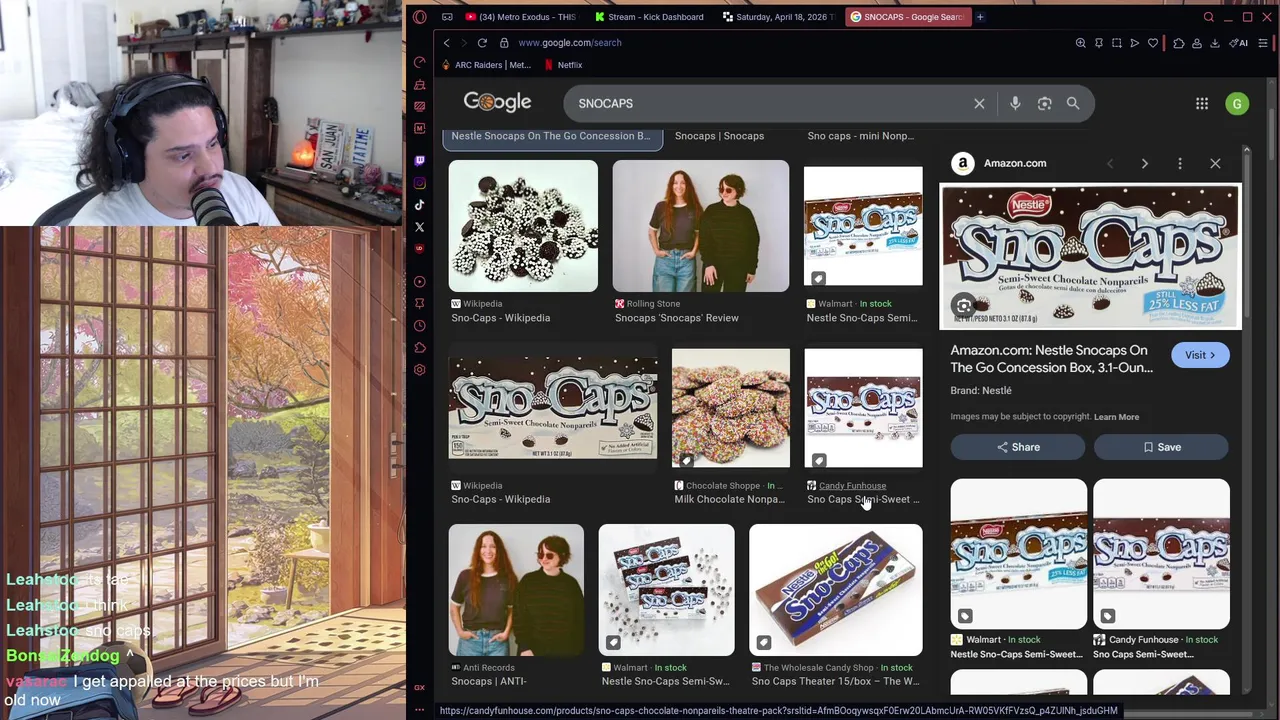Switch to the Stream - Kick Dashboard tab
Screen dimensions: 1280x720
click(x=648, y=17)
